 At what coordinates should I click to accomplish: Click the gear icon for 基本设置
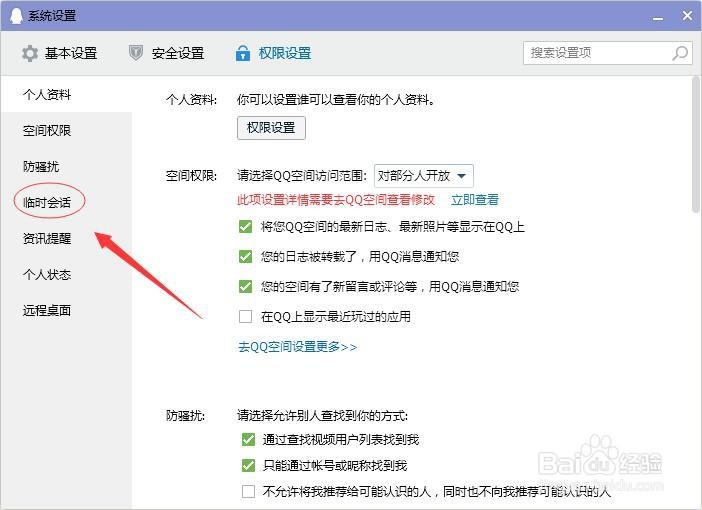coord(30,53)
